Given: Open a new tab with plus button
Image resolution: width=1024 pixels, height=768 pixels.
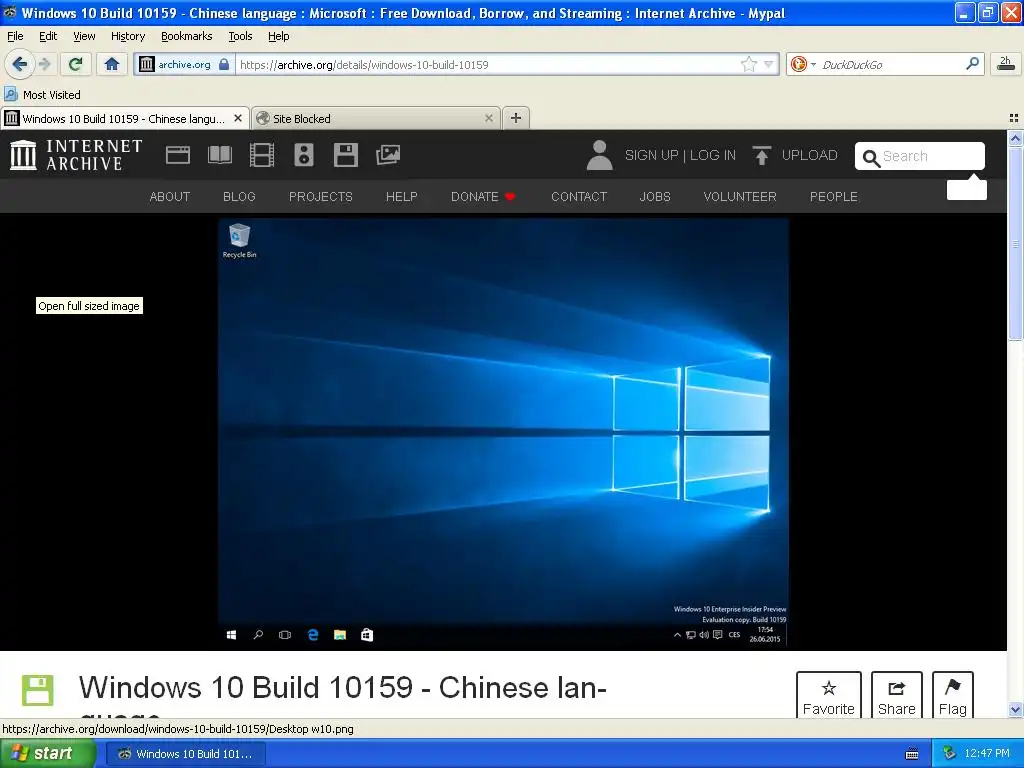Looking at the screenshot, I should point(516,118).
